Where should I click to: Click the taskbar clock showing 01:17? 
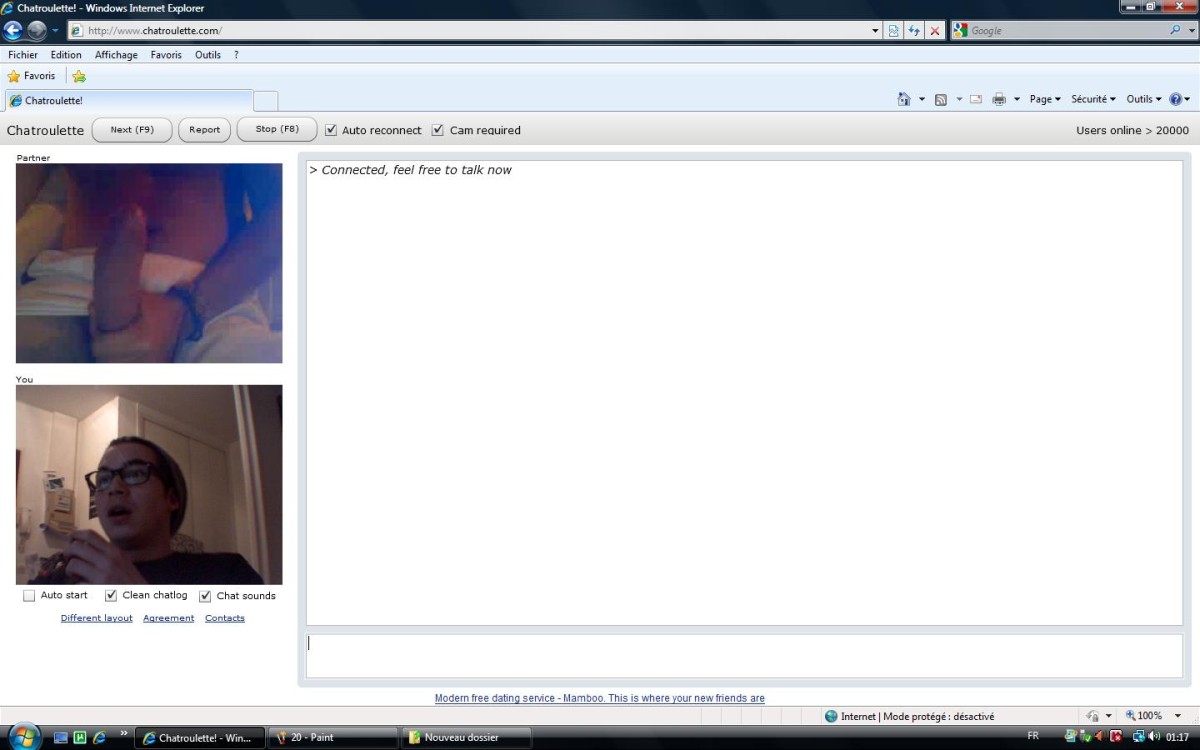click(1178, 737)
